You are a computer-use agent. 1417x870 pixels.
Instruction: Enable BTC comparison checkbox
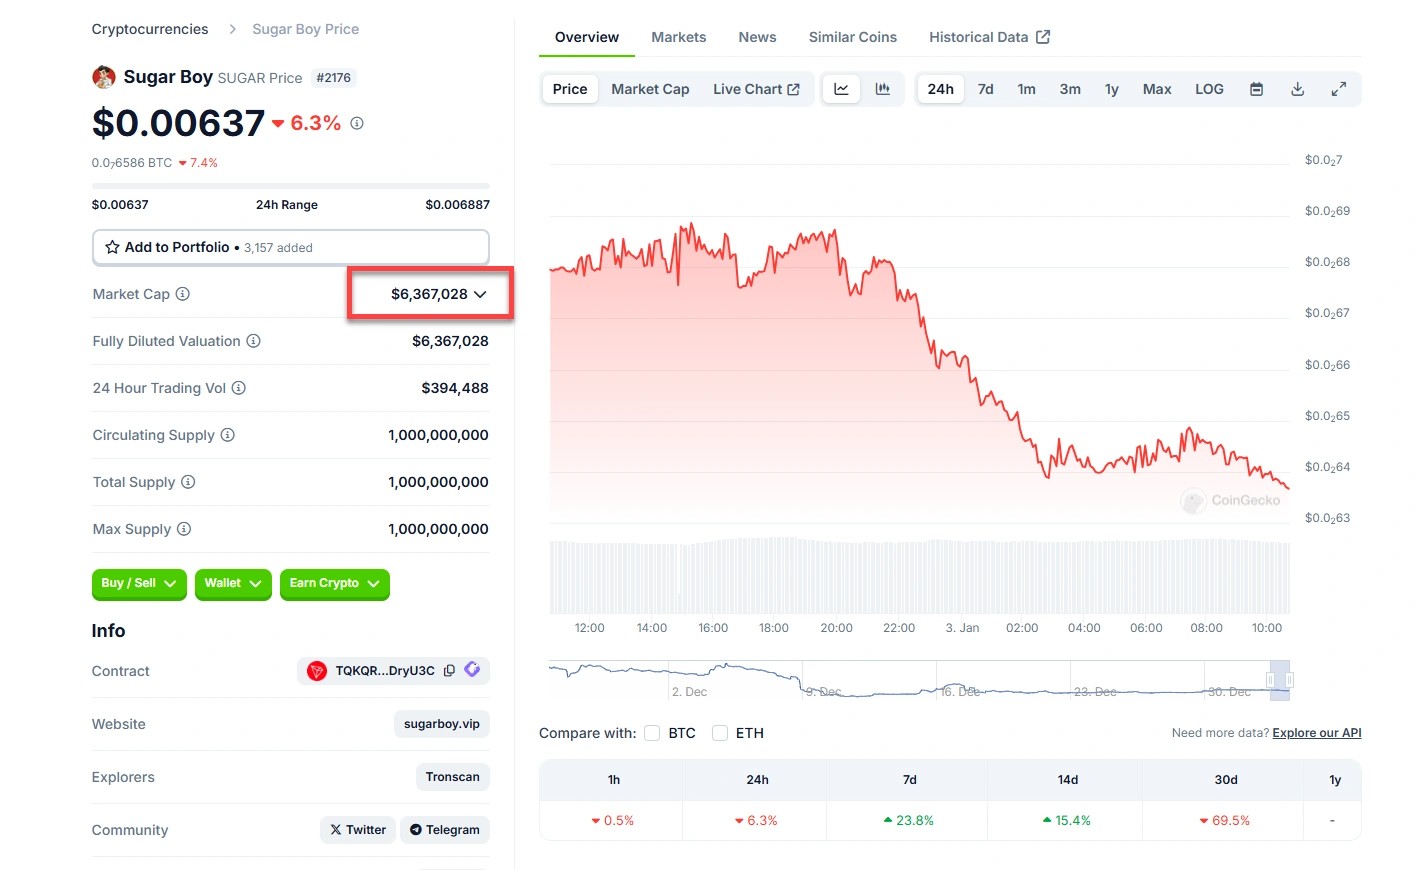point(652,733)
